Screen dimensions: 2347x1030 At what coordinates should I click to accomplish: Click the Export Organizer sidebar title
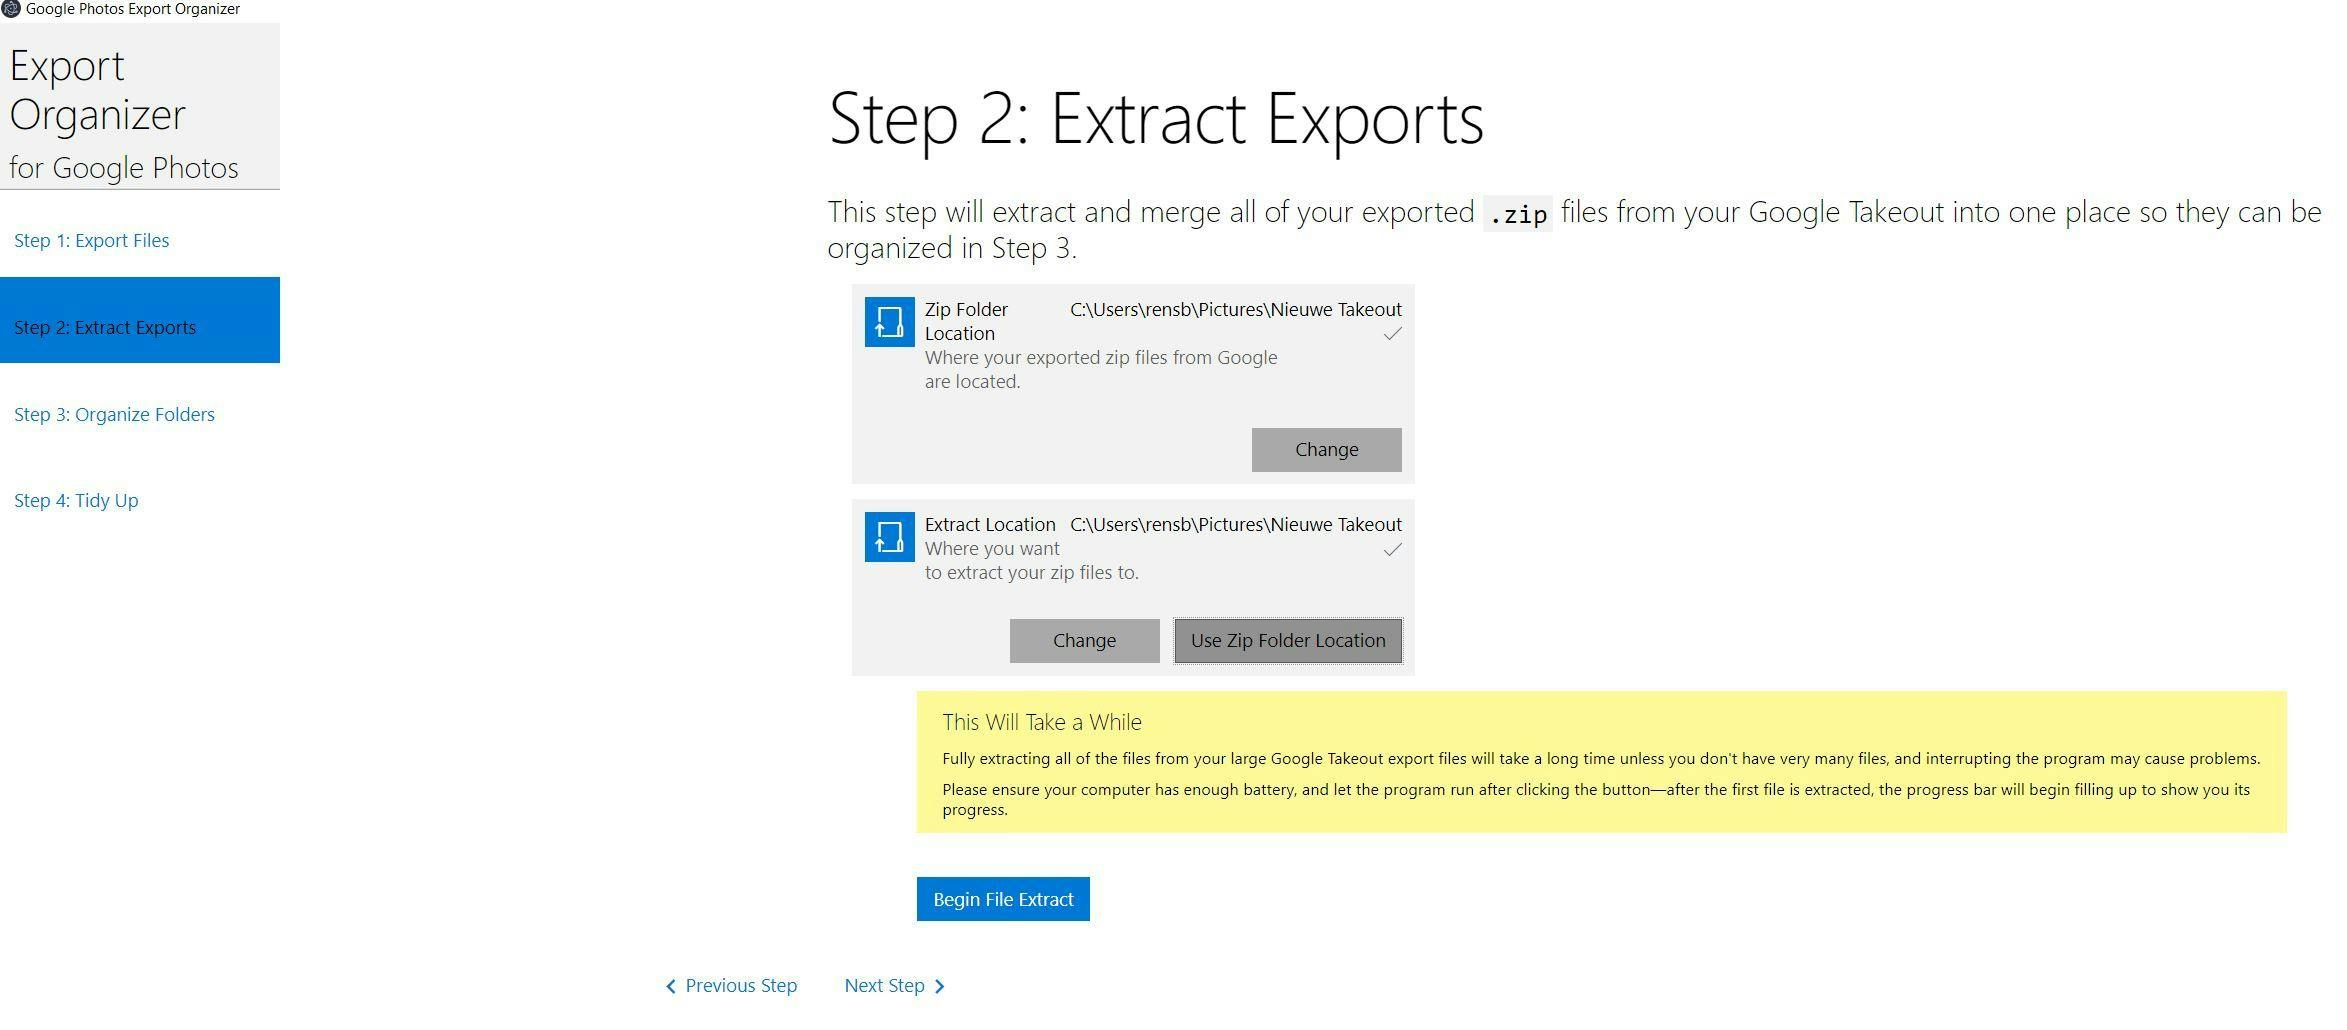pyautogui.click(x=98, y=90)
